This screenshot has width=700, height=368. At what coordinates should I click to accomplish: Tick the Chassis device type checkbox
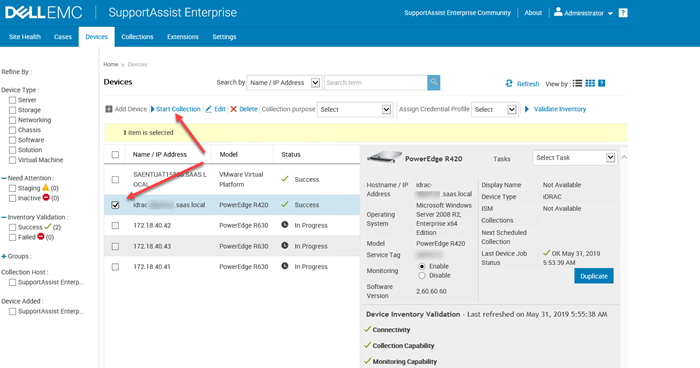coord(12,130)
